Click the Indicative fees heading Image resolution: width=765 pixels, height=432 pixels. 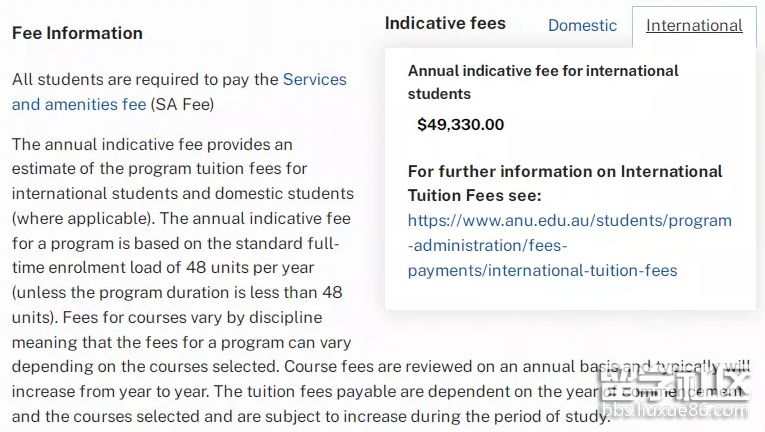[445, 23]
